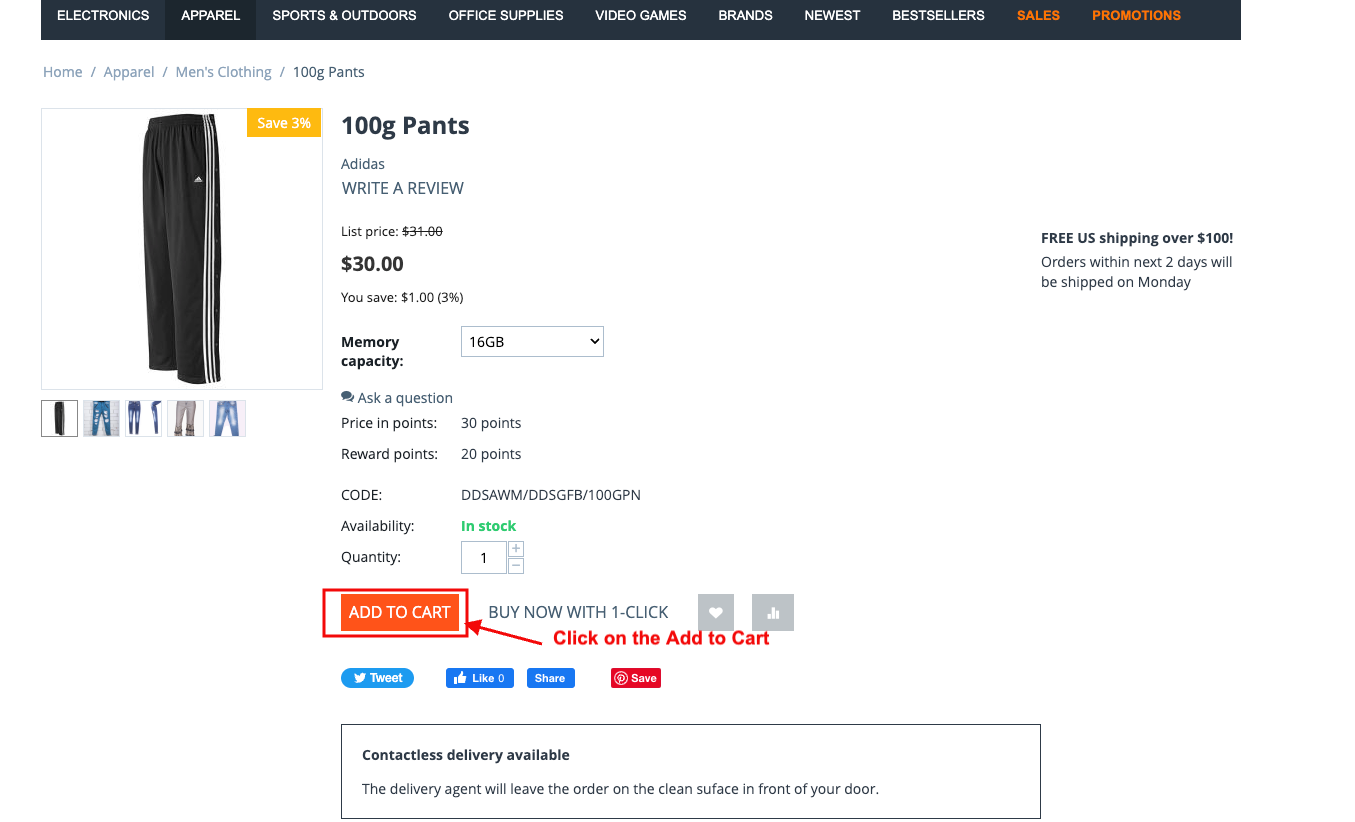
Task: Add item to wishlist with heart icon
Action: tap(716, 612)
